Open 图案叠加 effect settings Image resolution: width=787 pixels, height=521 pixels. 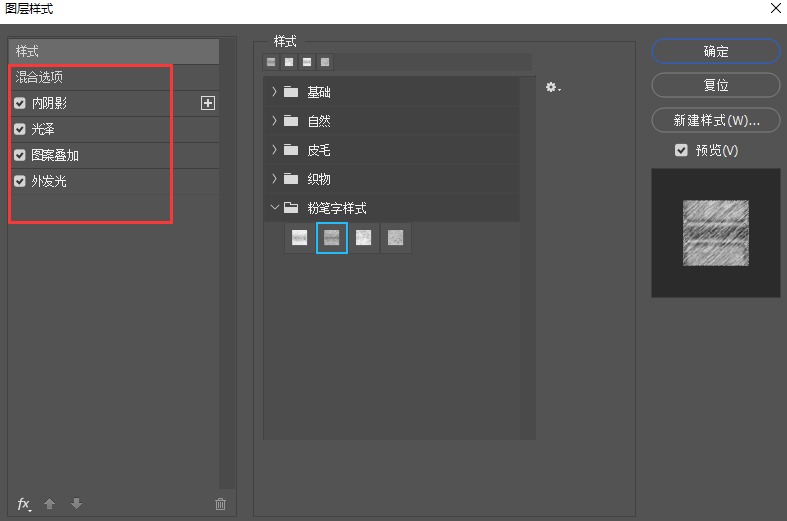(55, 156)
